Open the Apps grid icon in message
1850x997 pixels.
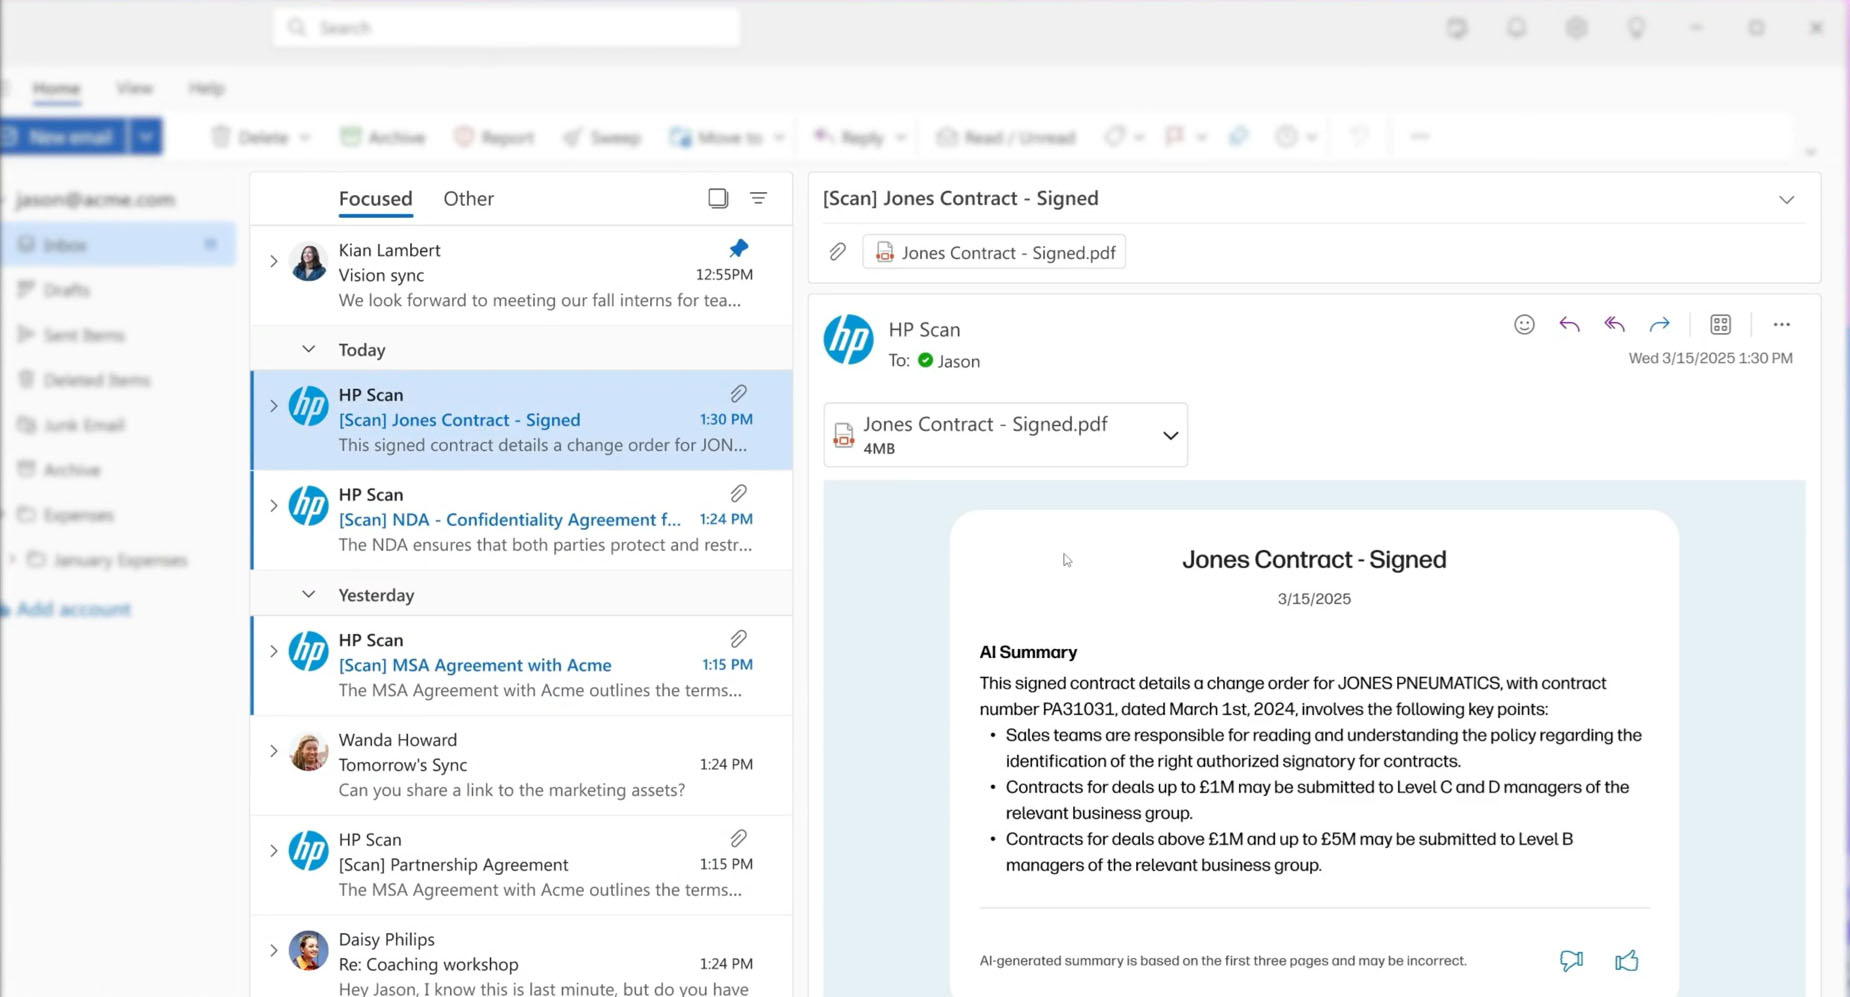point(1720,325)
